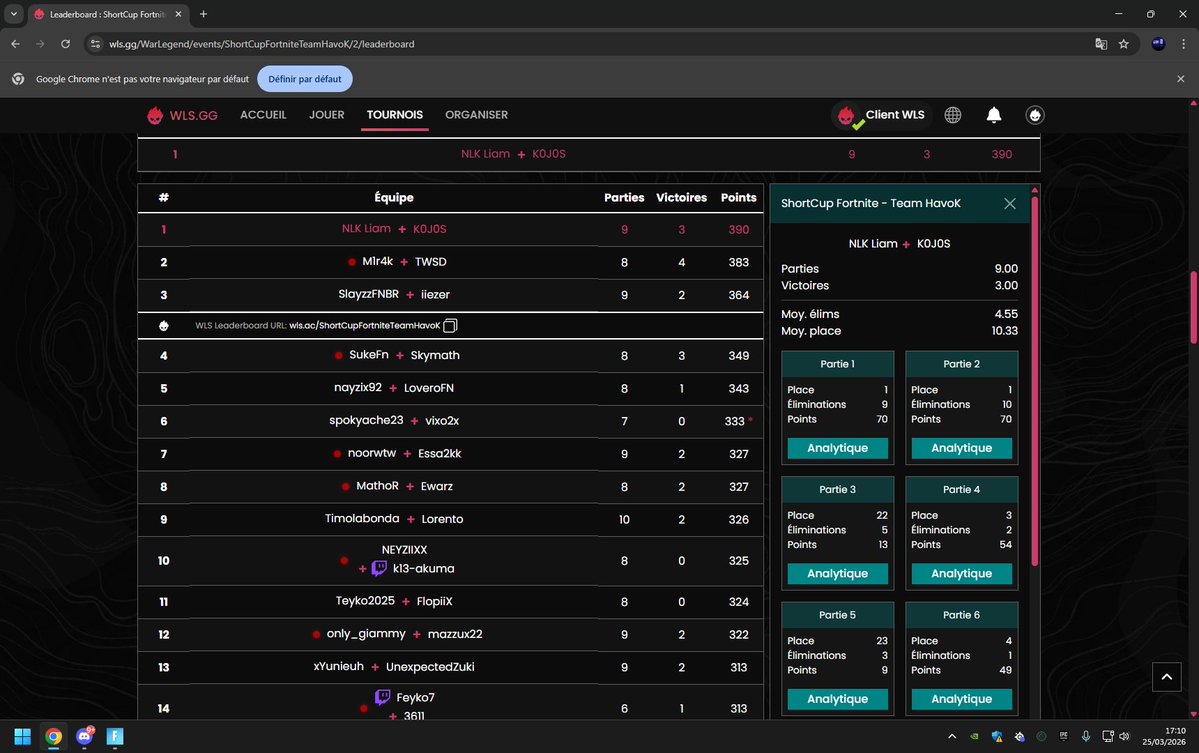Select the Leaderboard browser tab
Image resolution: width=1199 pixels, height=753 pixels.
(x=109, y=15)
